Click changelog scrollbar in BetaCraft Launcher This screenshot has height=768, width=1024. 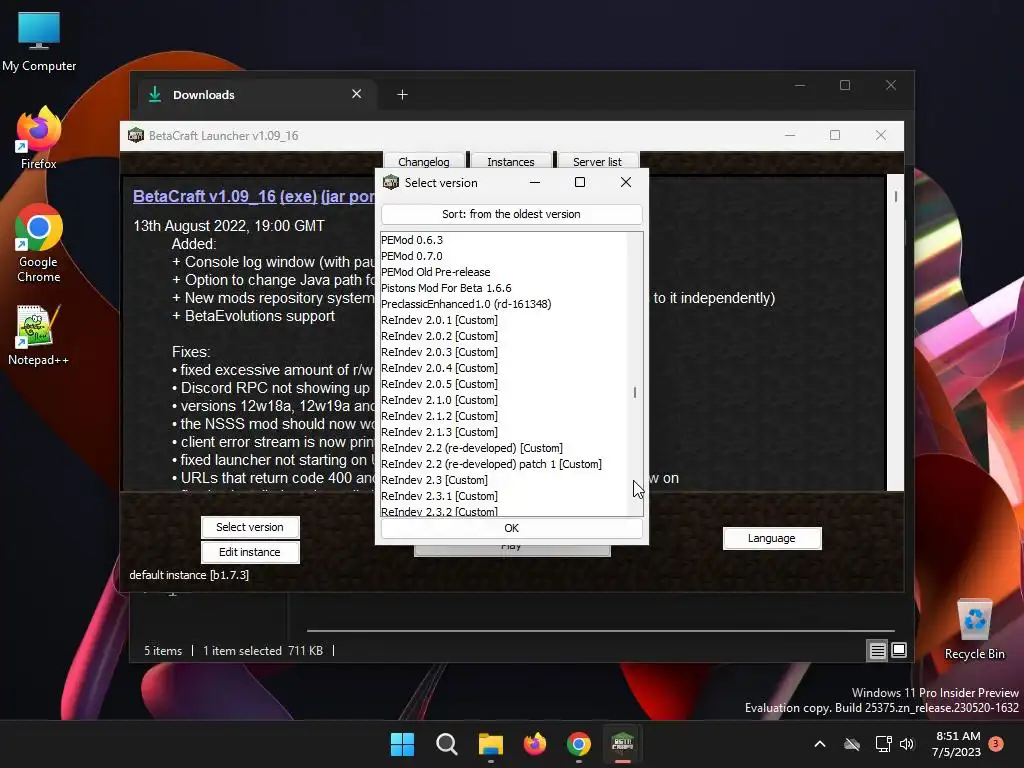895,196
